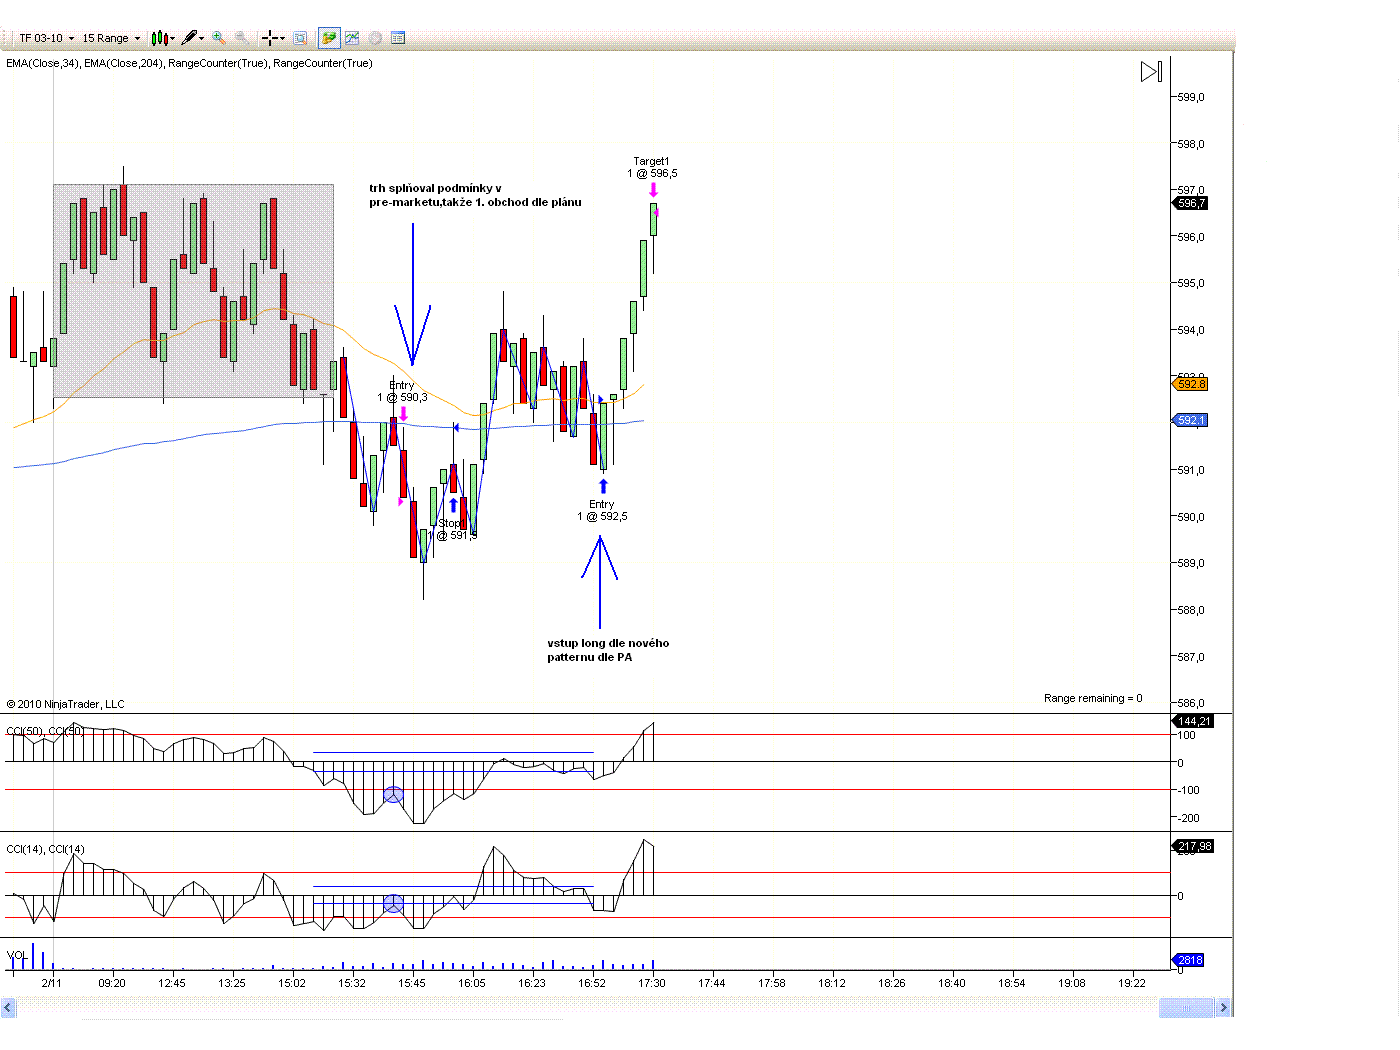The width and height of the screenshot is (1400, 1050).
Task: Click the Entry 1 @ 592,5 label
Action: click(602, 511)
